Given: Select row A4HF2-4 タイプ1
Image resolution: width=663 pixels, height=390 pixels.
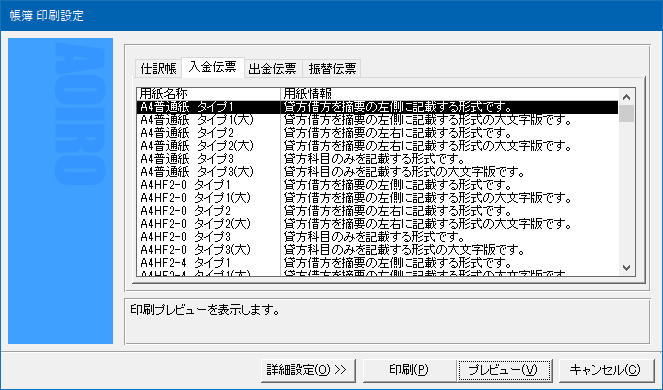Looking at the screenshot, I should pyautogui.click(x=377, y=263).
